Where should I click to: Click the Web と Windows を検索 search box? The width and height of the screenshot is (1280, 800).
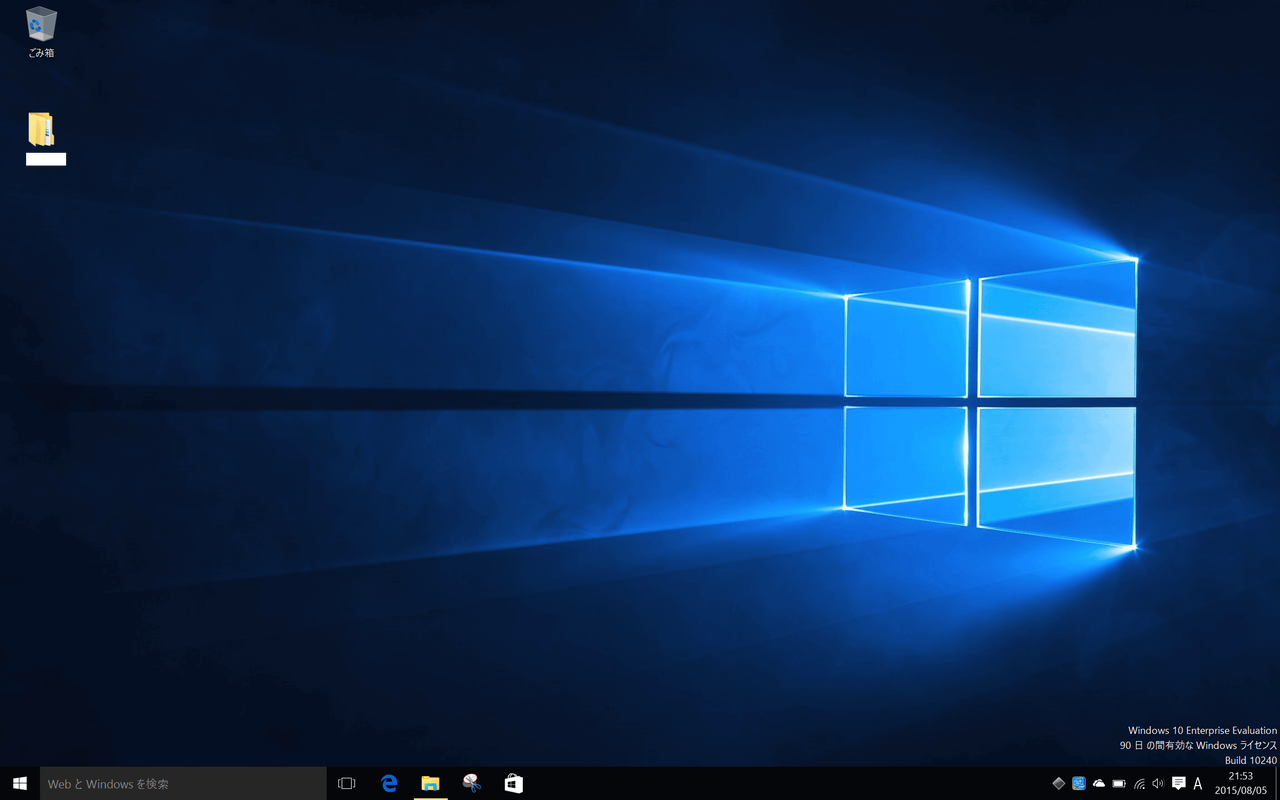point(183,784)
